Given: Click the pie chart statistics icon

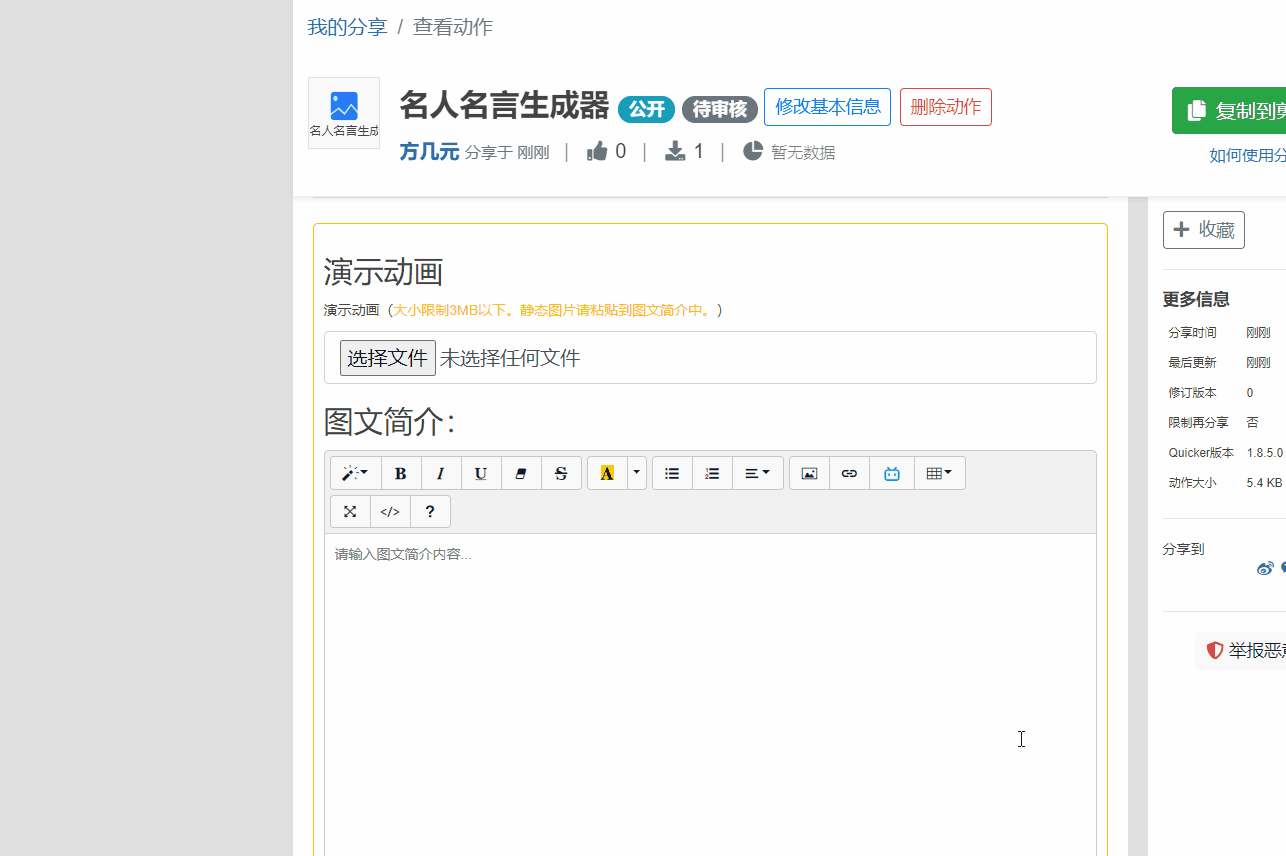Looking at the screenshot, I should [753, 151].
